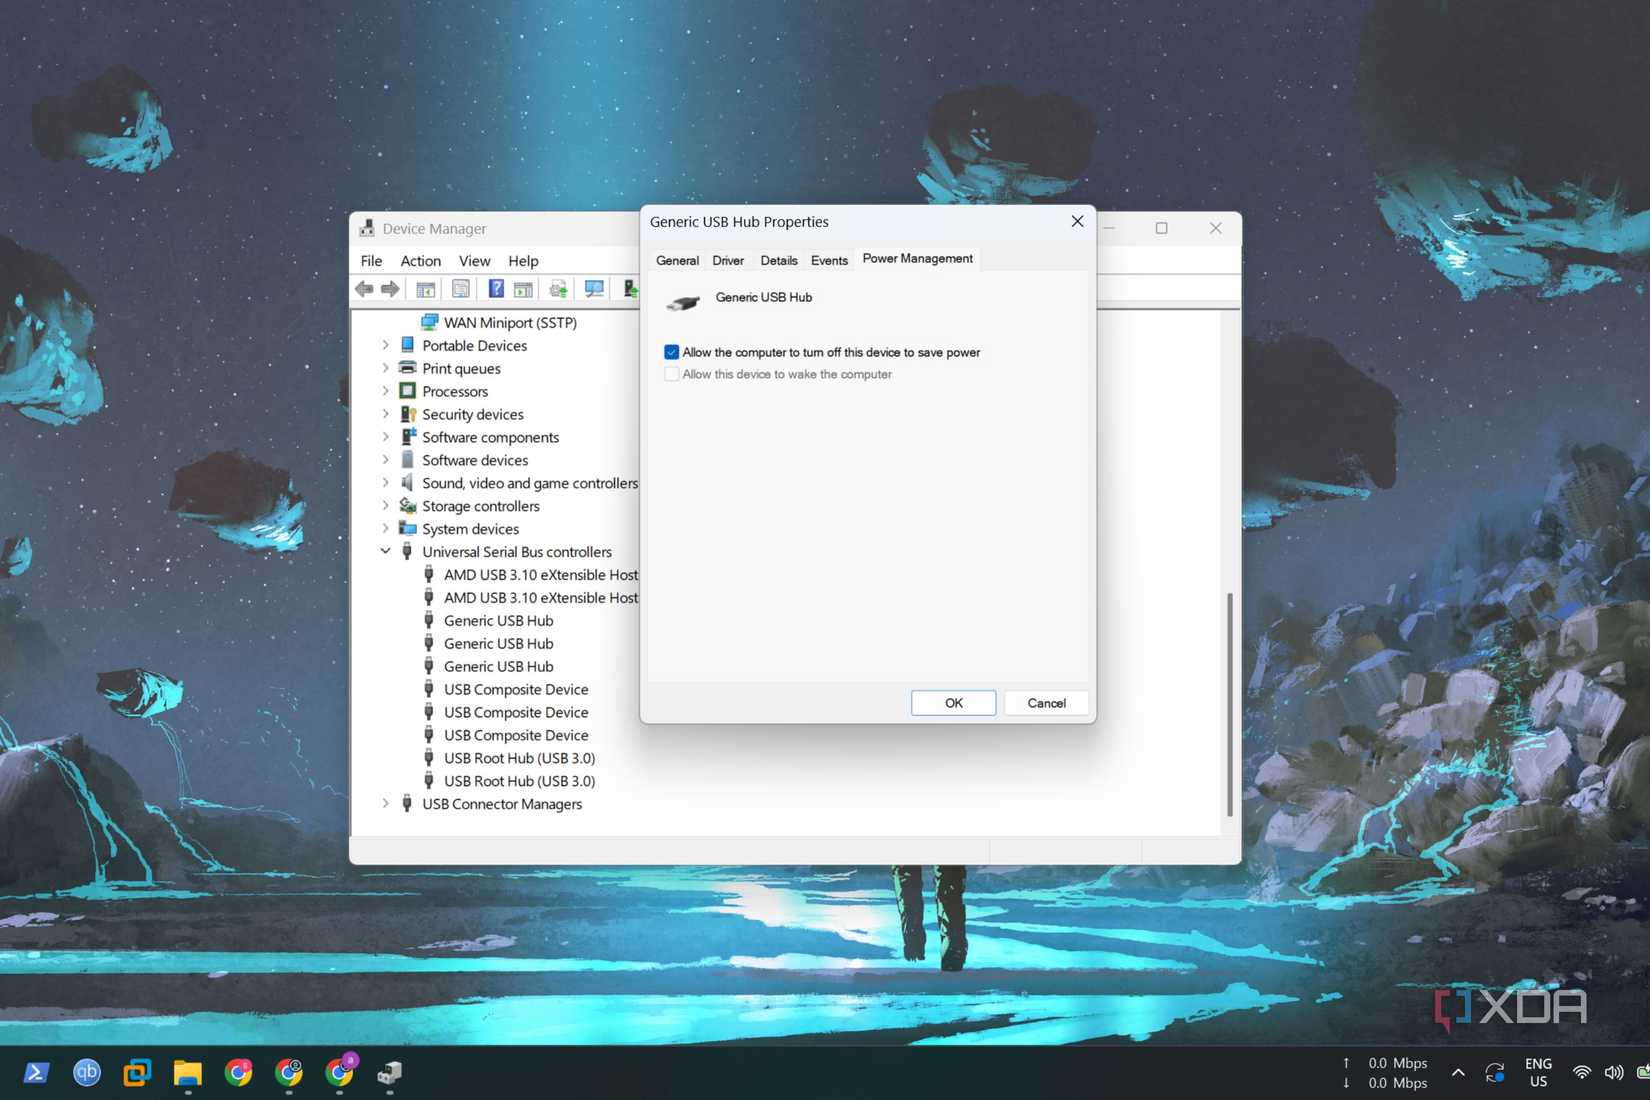Click the Device Manager vertical scrollbar thumb
The image size is (1650, 1100).
pos(1230,704)
